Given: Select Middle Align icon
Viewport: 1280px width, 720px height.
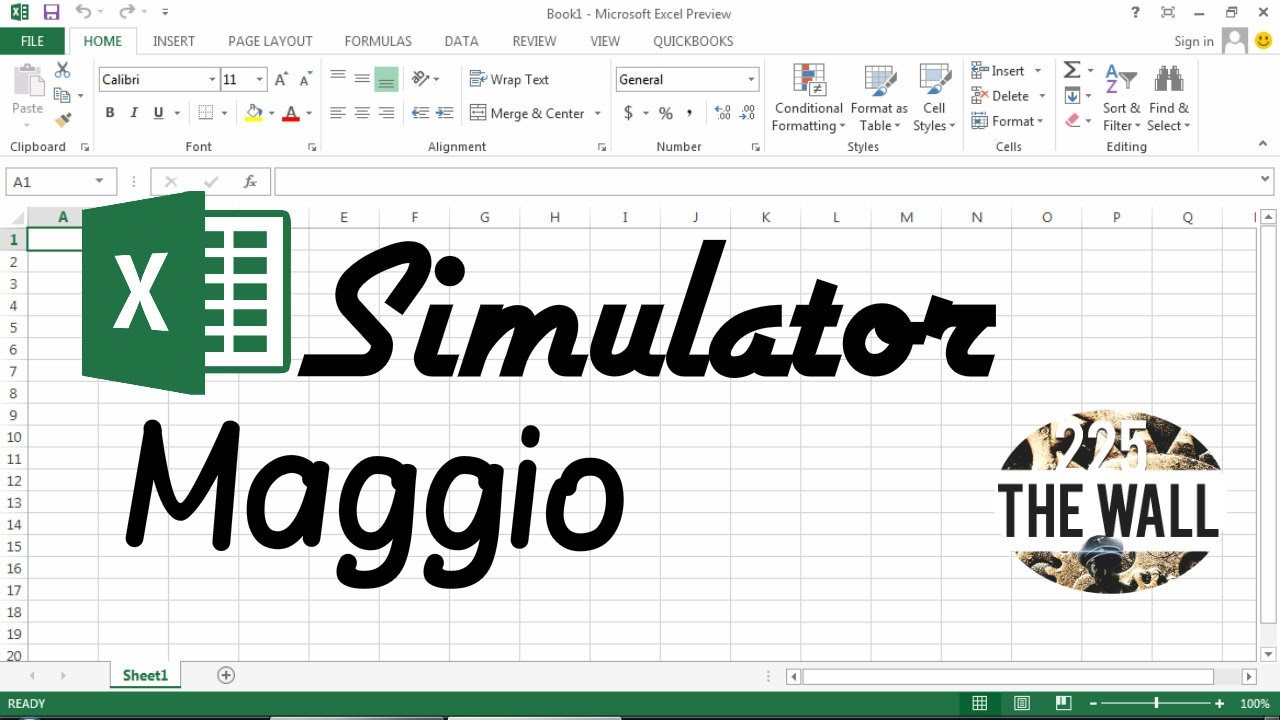Looking at the screenshot, I should (x=362, y=78).
